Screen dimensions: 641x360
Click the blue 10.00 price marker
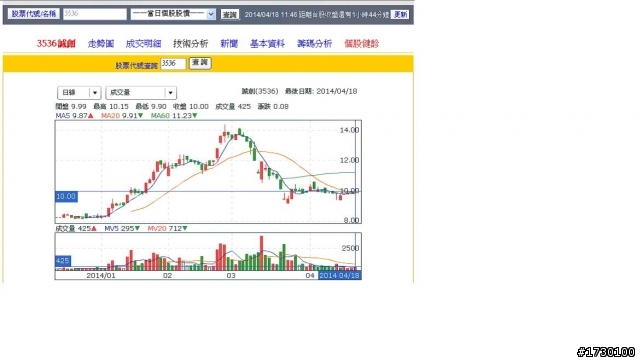coord(66,197)
